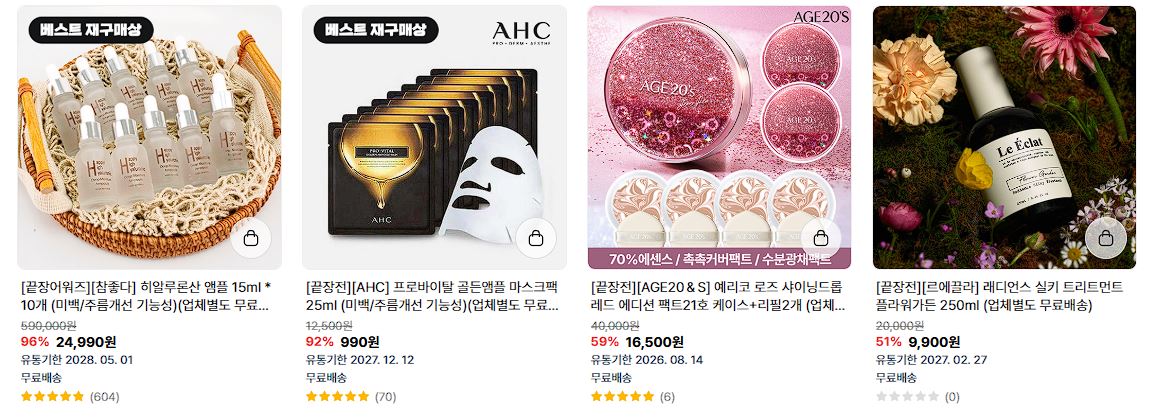Click cart icon on AHC mask pack

(536, 239)
